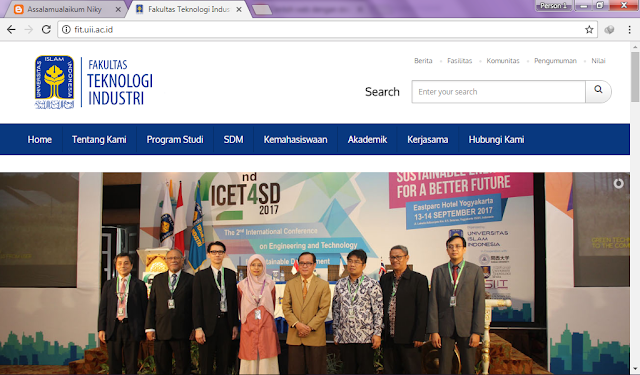Click the Fakultas Teknologi Industri title text
The width and height of the screenshot is (640, 375).
120,82
